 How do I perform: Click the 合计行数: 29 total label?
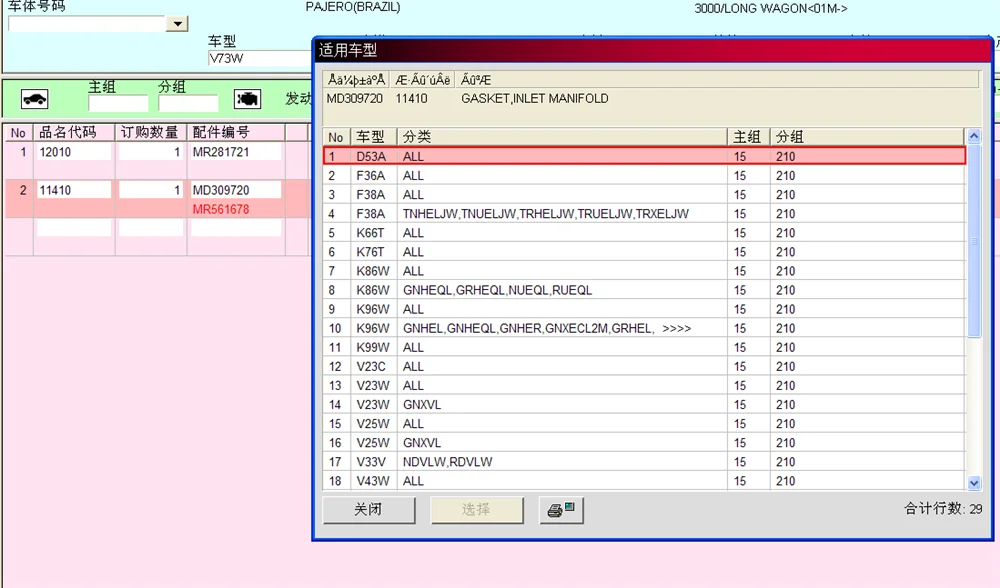pos(943,508)
